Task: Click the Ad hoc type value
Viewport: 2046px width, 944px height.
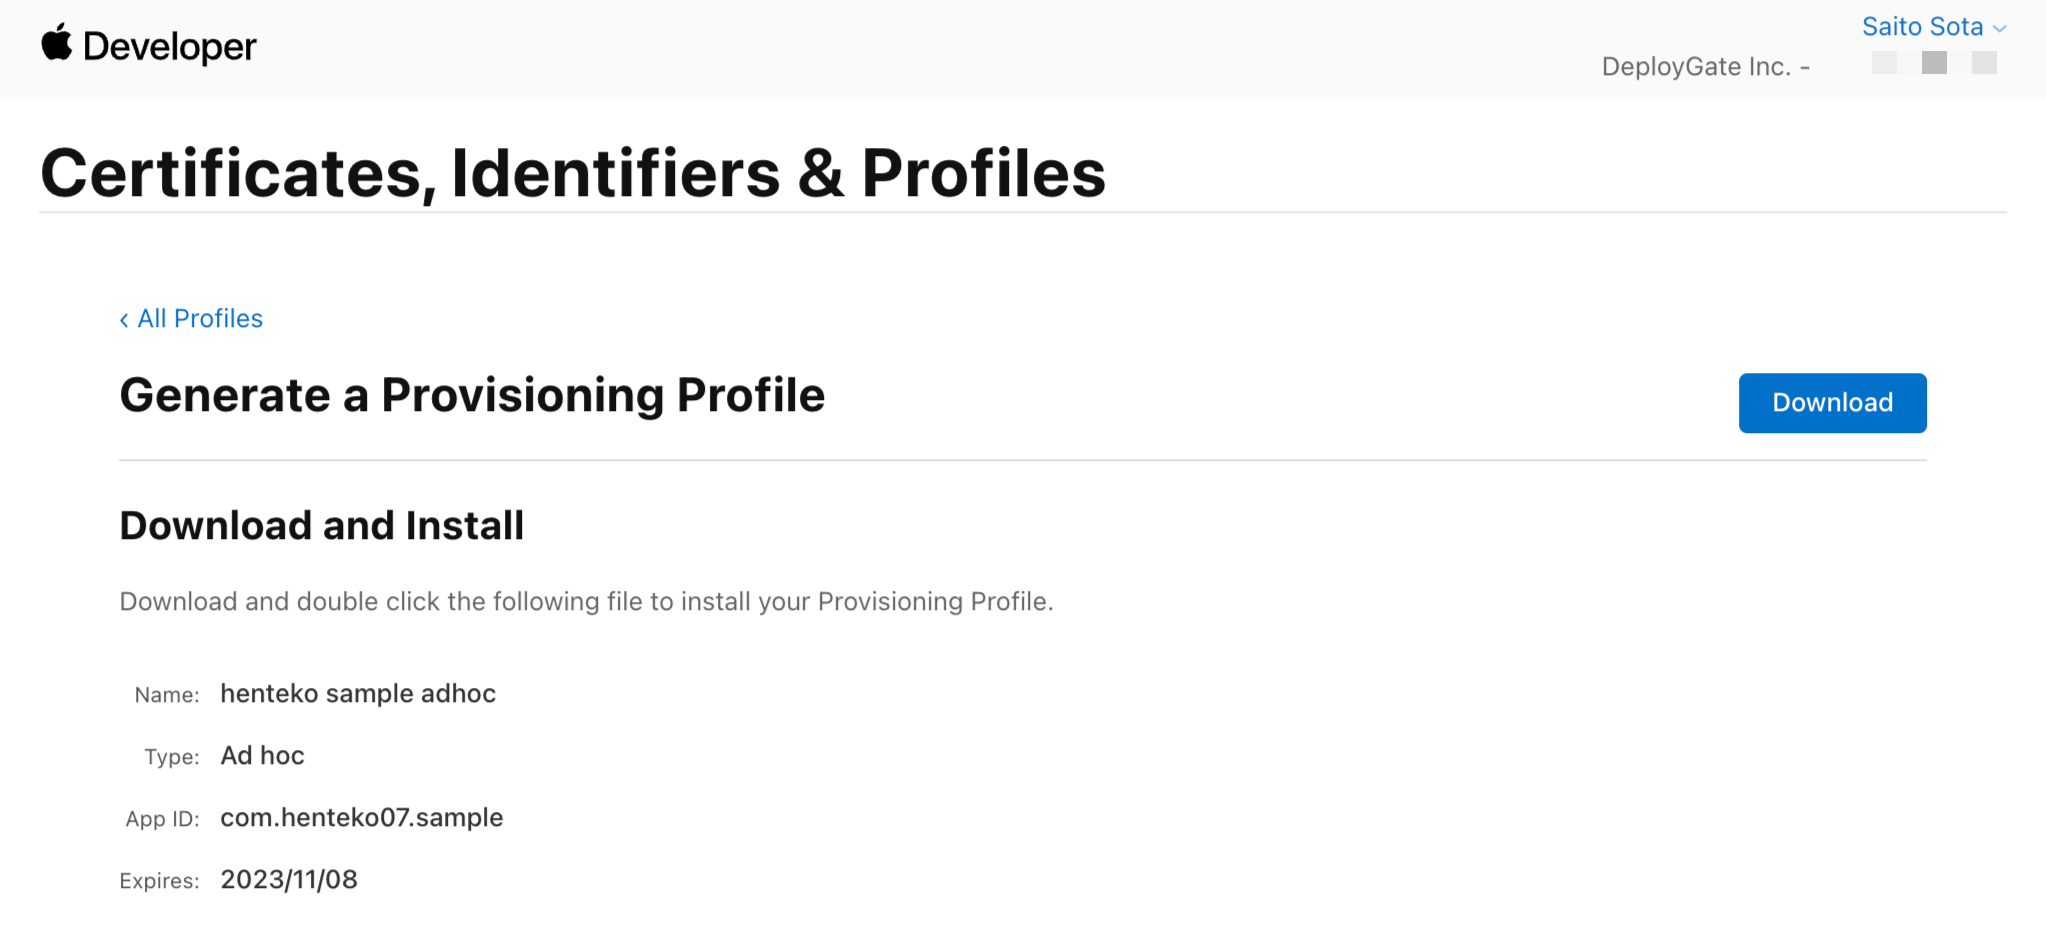Action: 262,755
